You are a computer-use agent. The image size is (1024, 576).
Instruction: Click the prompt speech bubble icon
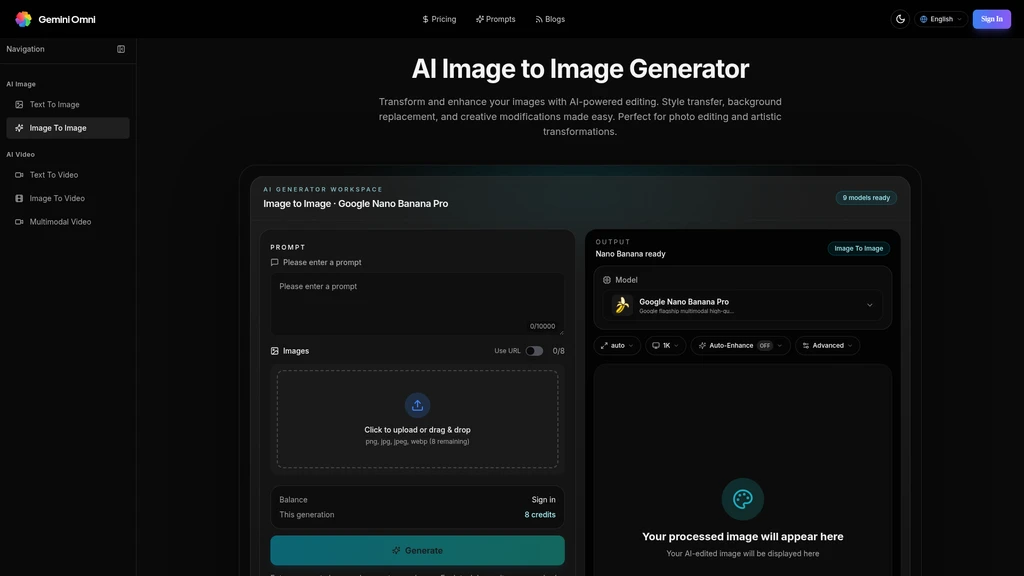click(x=274, y=263)
